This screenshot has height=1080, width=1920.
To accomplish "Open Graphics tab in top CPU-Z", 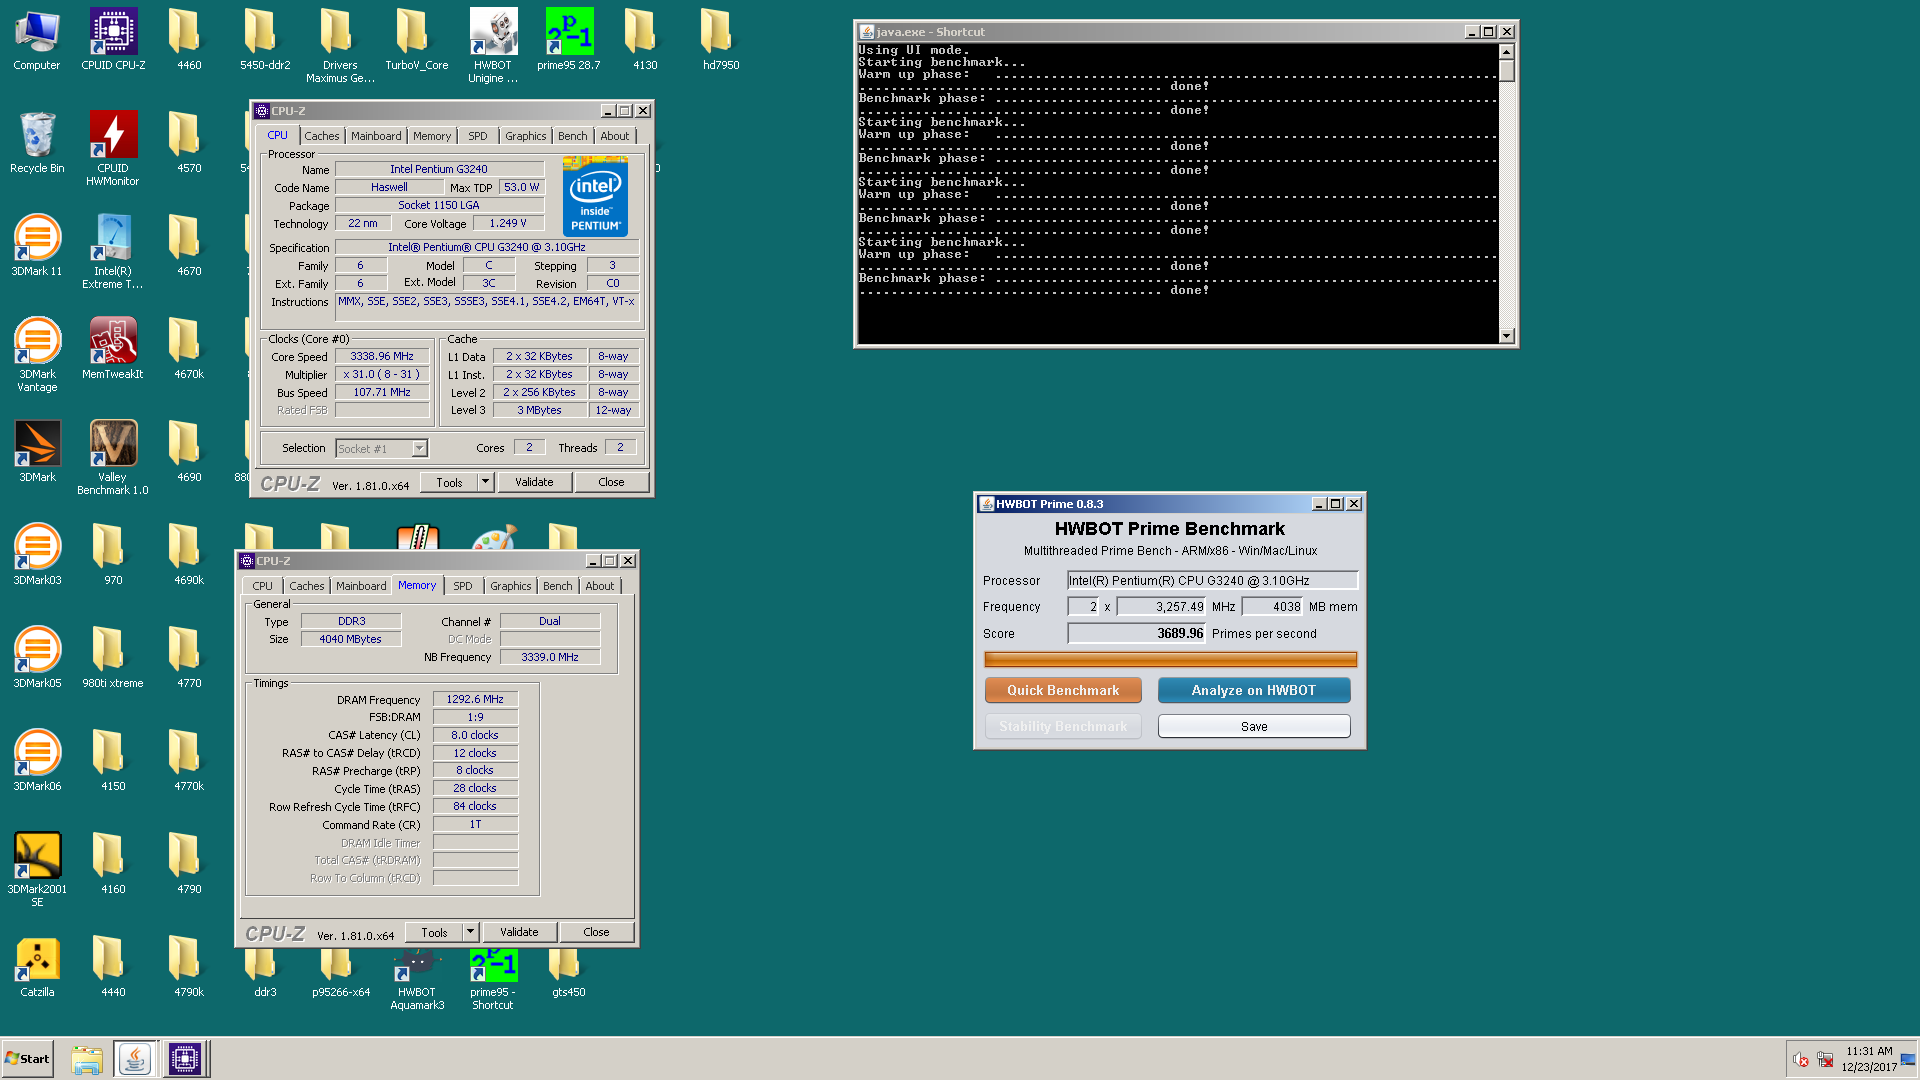I will click(x=526, y=136).
